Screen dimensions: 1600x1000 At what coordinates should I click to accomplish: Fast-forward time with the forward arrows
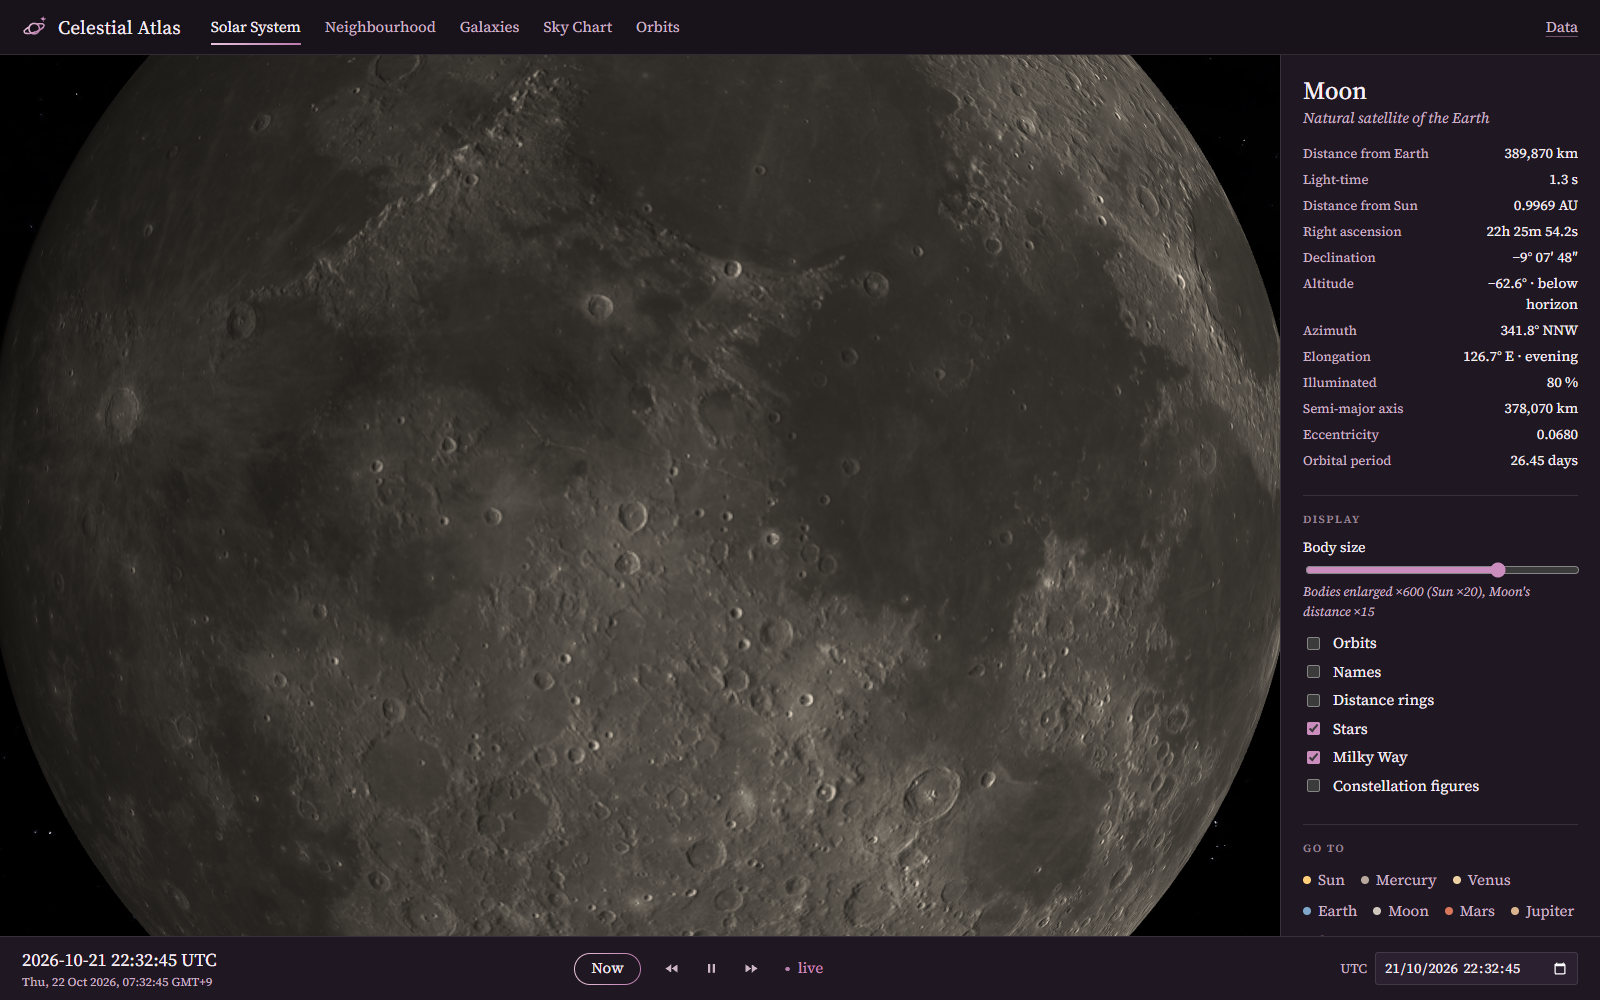tap(751, 968)
